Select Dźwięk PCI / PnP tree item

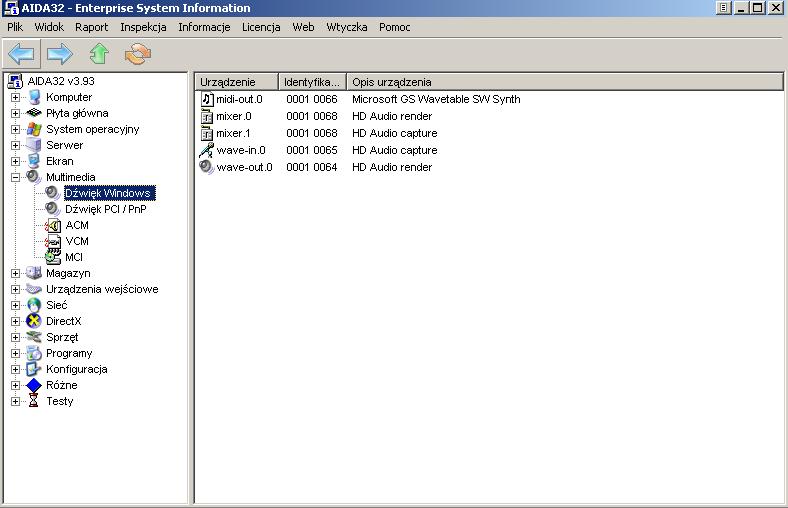pyautogui.click(x=106, y=209)
